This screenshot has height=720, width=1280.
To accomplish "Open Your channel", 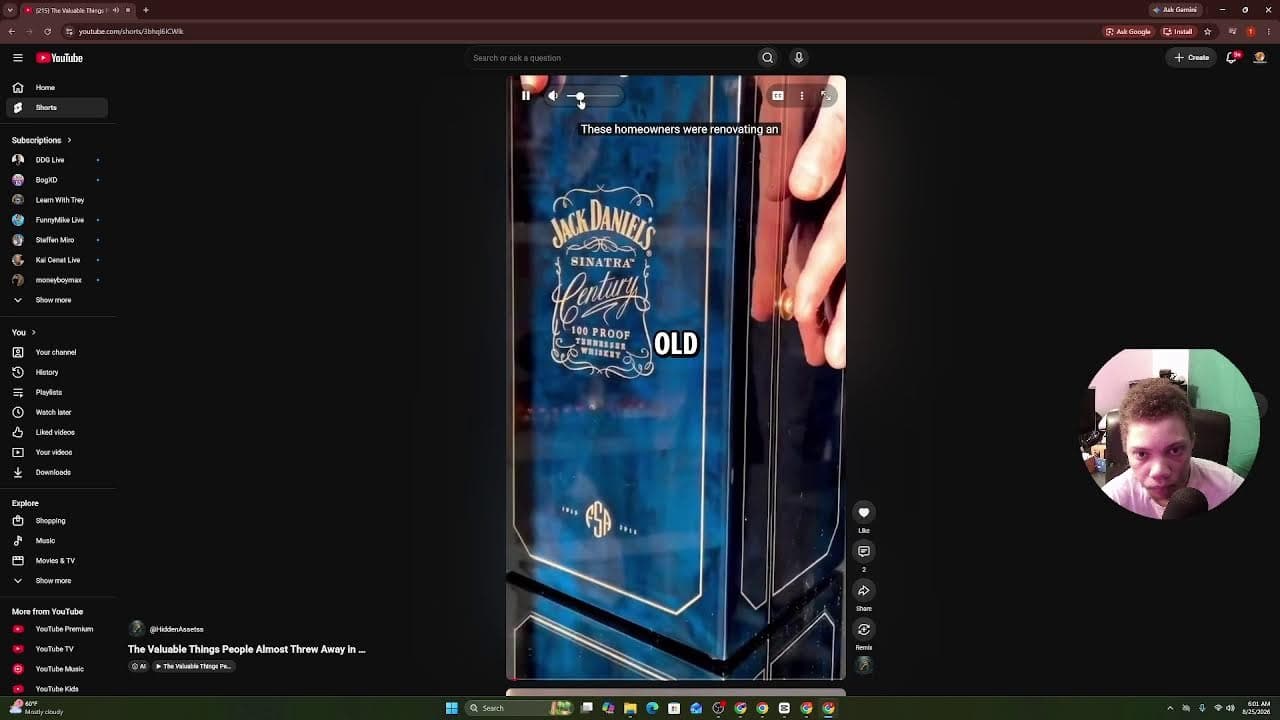I will pos(57,352).
